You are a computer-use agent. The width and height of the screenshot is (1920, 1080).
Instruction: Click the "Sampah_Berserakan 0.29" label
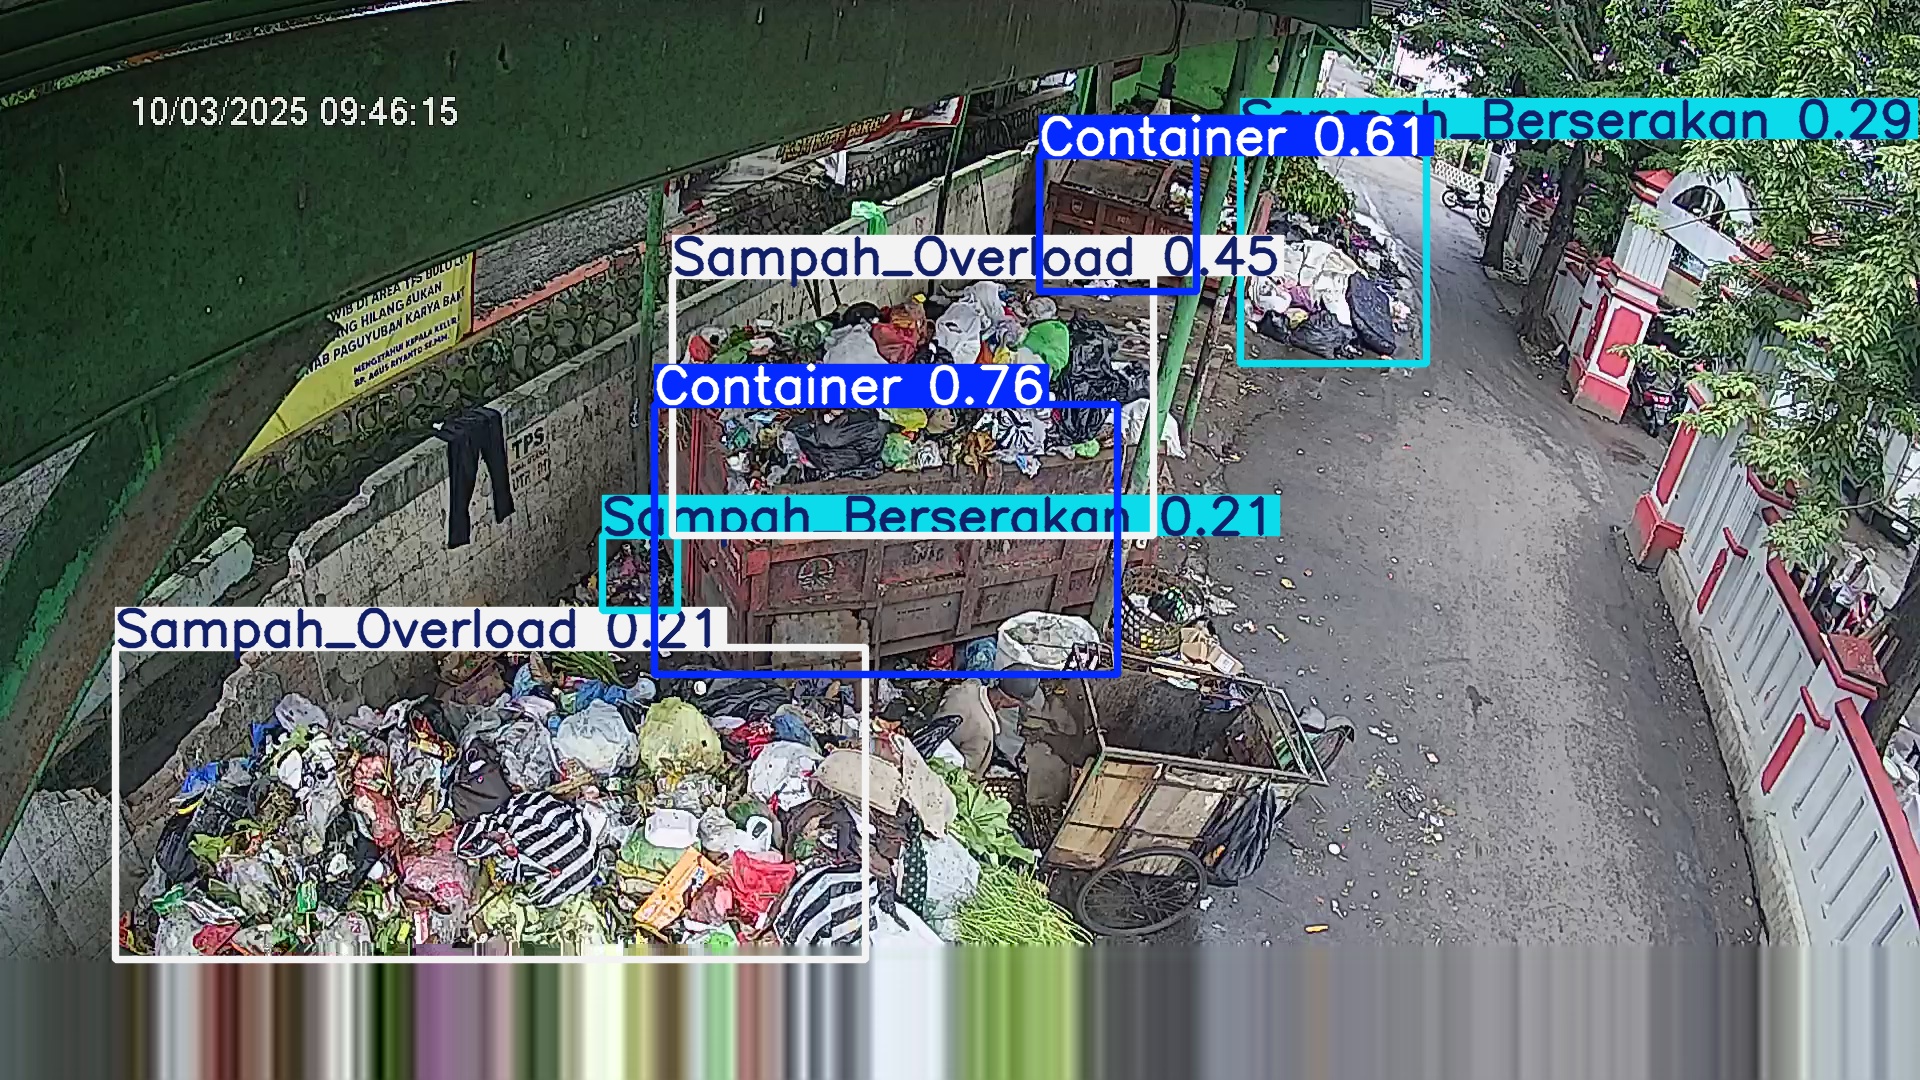[x=1577, y=120]
